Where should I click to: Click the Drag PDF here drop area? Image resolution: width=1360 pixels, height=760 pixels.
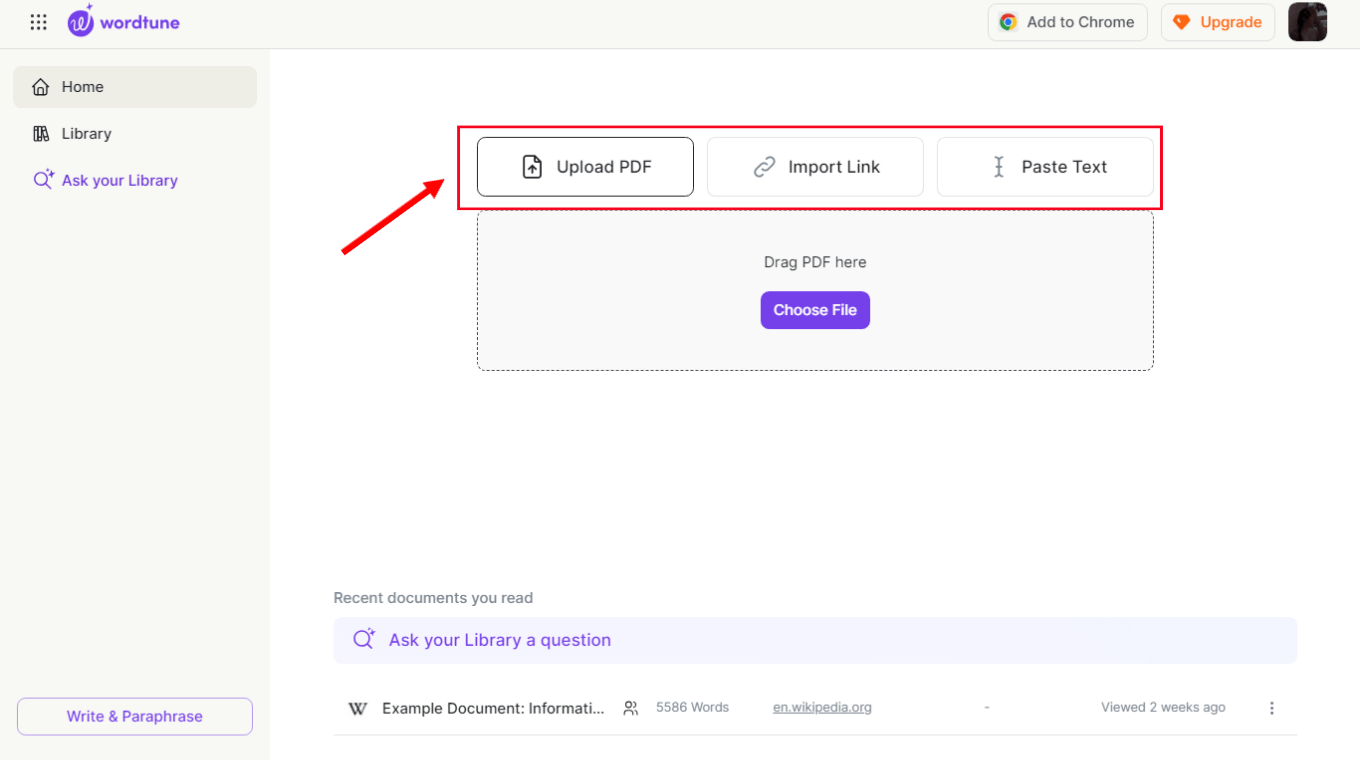tap(815, 290)
